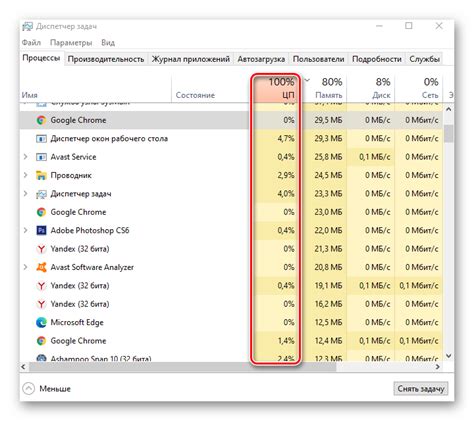Open the Параметры menu
474x421 pixels.
pos(71,43)
